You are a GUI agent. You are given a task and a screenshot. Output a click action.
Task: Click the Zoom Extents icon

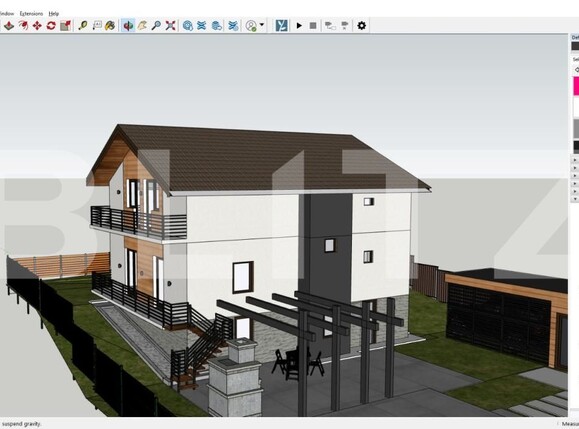(170, 25)
